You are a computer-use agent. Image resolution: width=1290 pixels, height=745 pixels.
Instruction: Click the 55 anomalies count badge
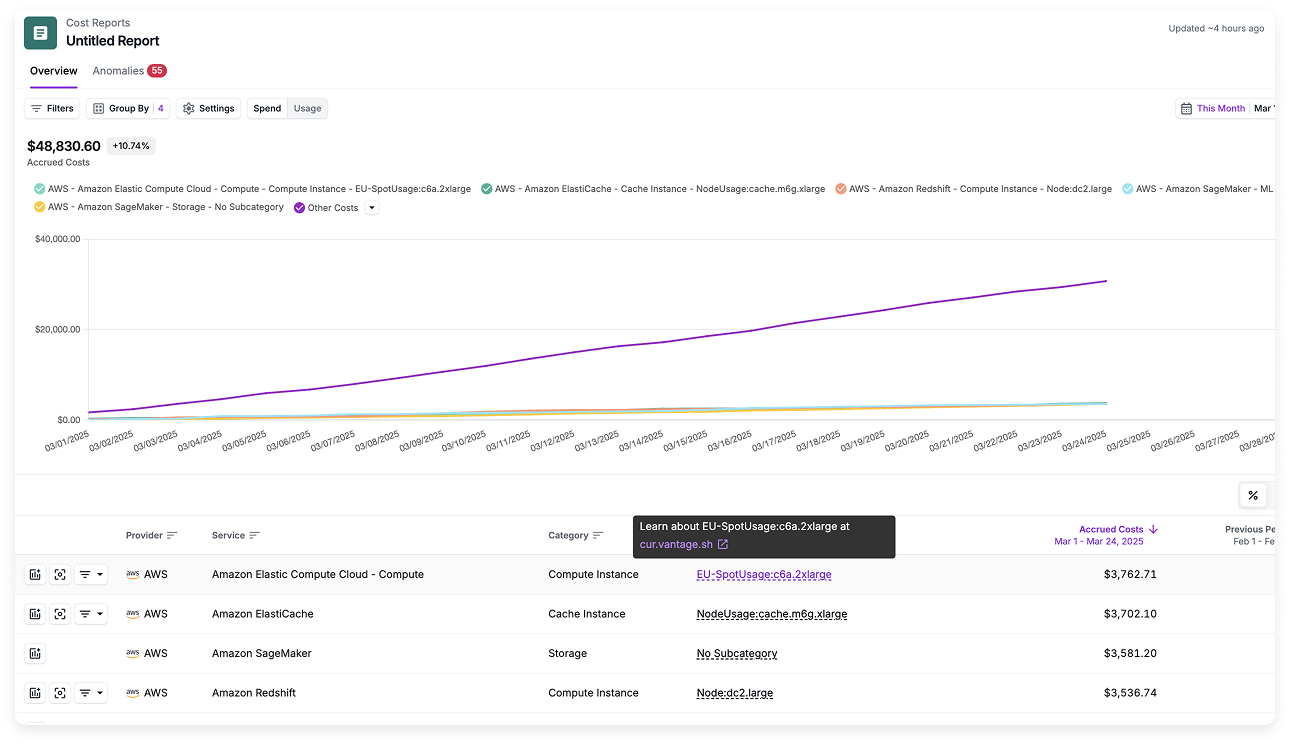157,71
